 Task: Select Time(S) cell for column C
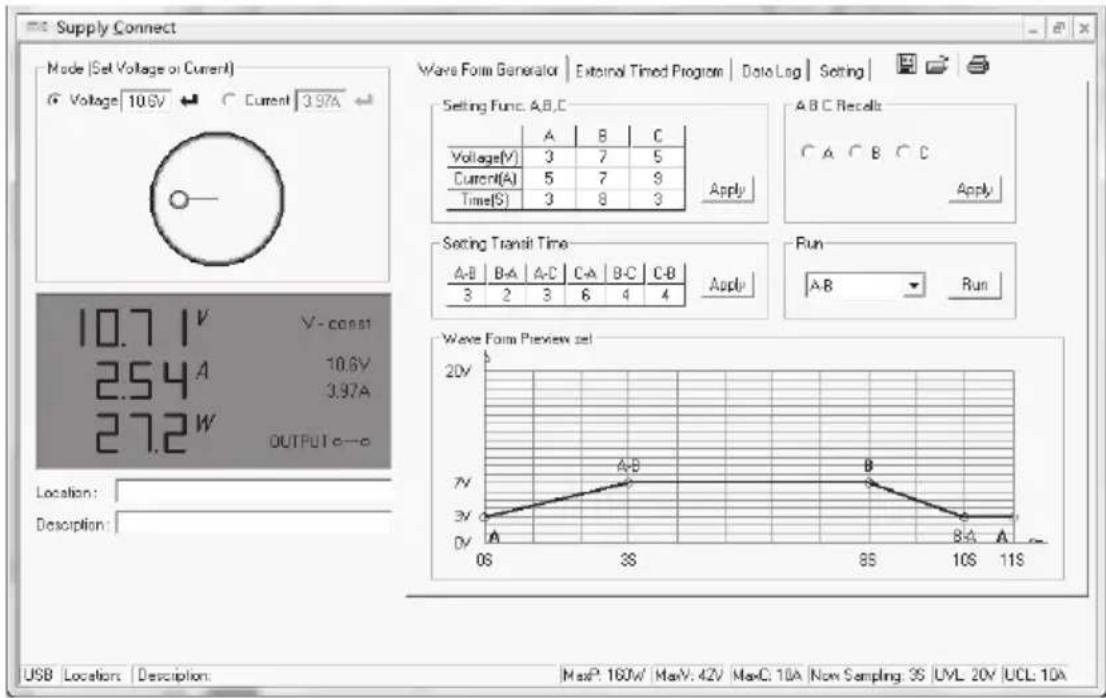point(657,200)
